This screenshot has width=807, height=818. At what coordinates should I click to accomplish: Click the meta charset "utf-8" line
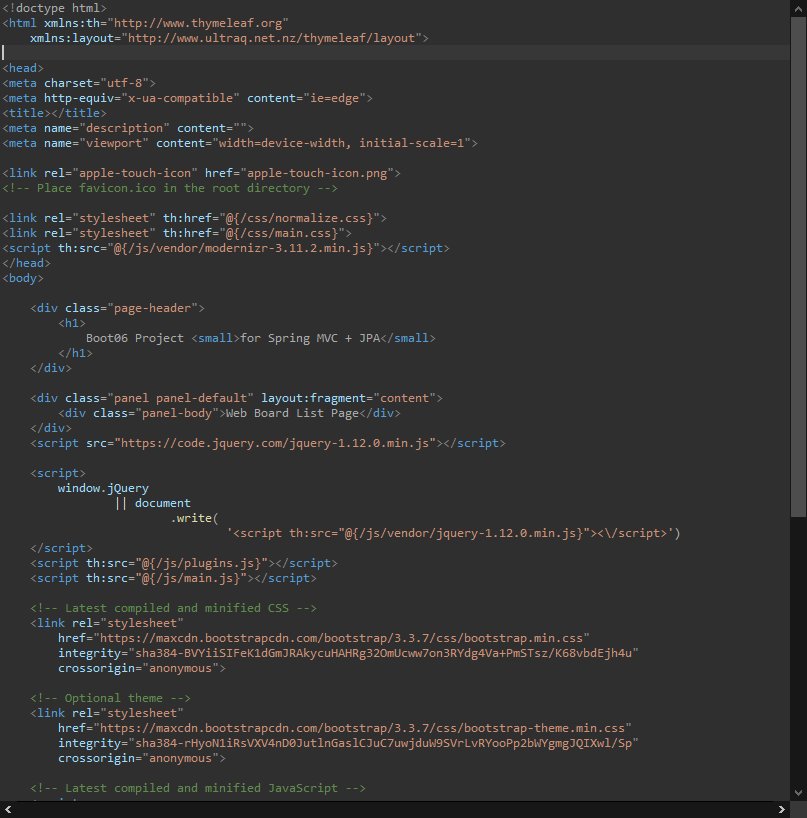79,83
